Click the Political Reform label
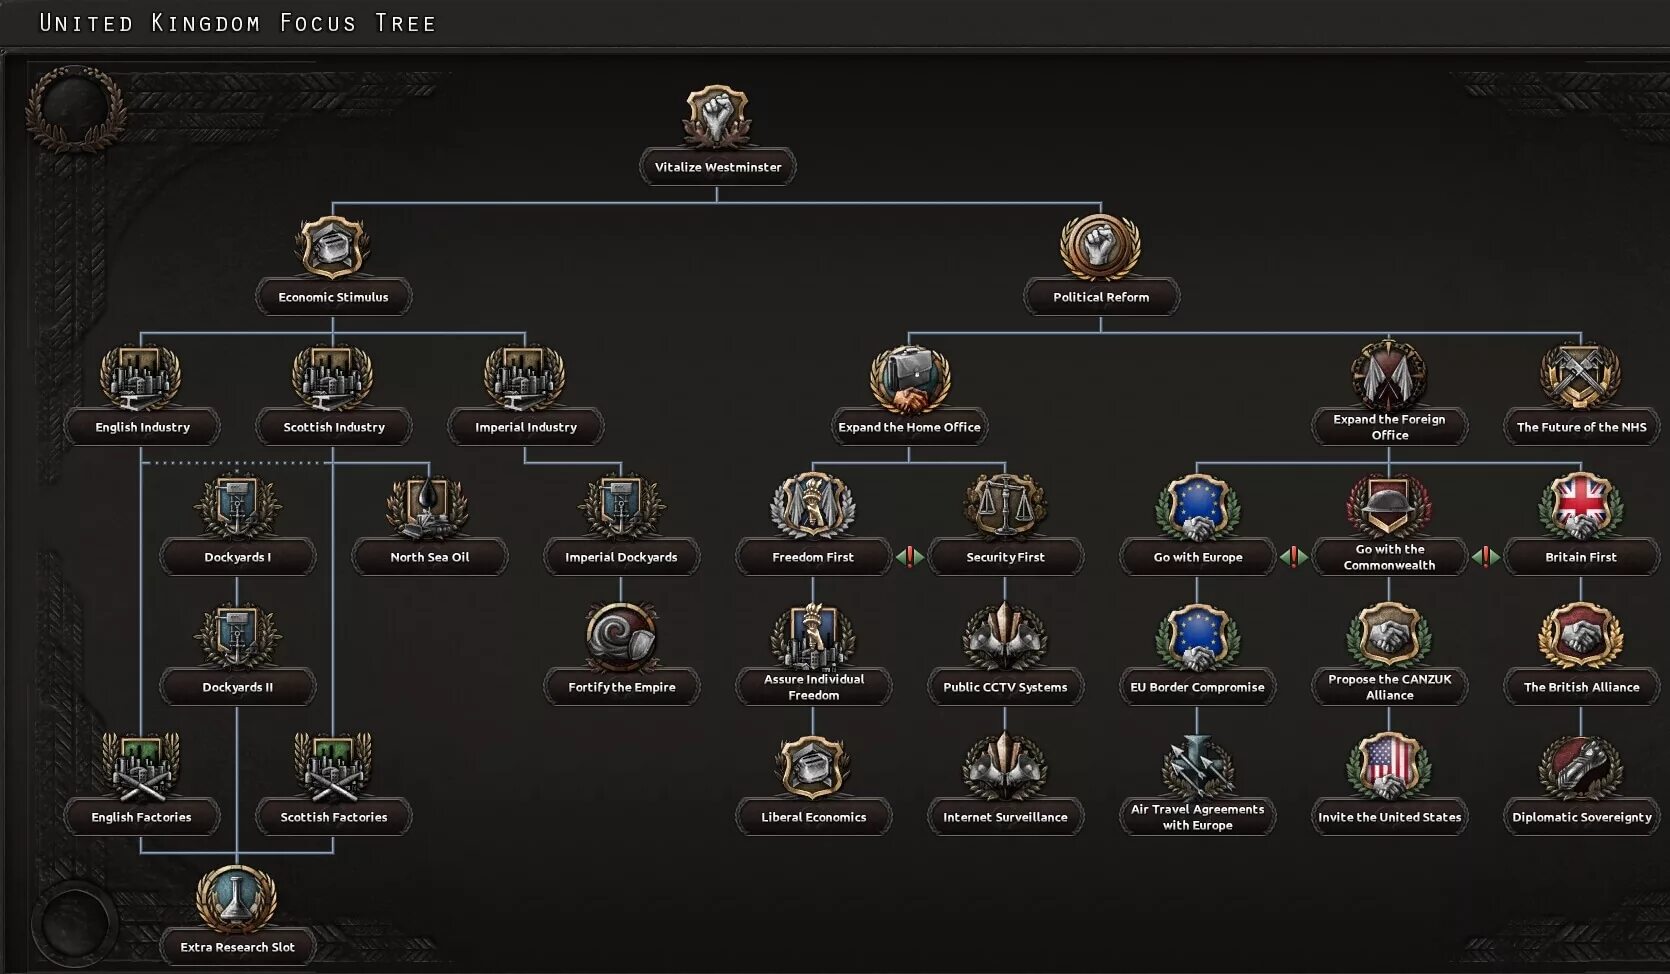 pos(1101,297)
